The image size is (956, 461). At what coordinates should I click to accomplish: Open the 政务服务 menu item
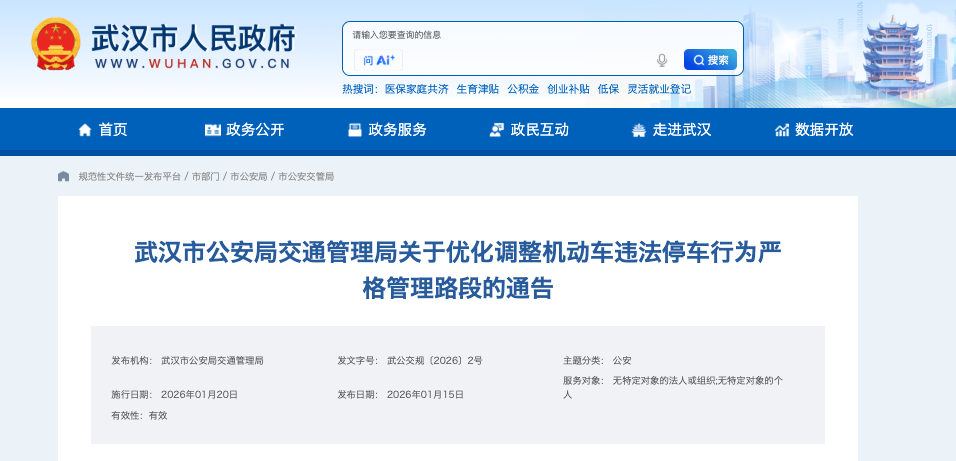(x=397, y=130)
